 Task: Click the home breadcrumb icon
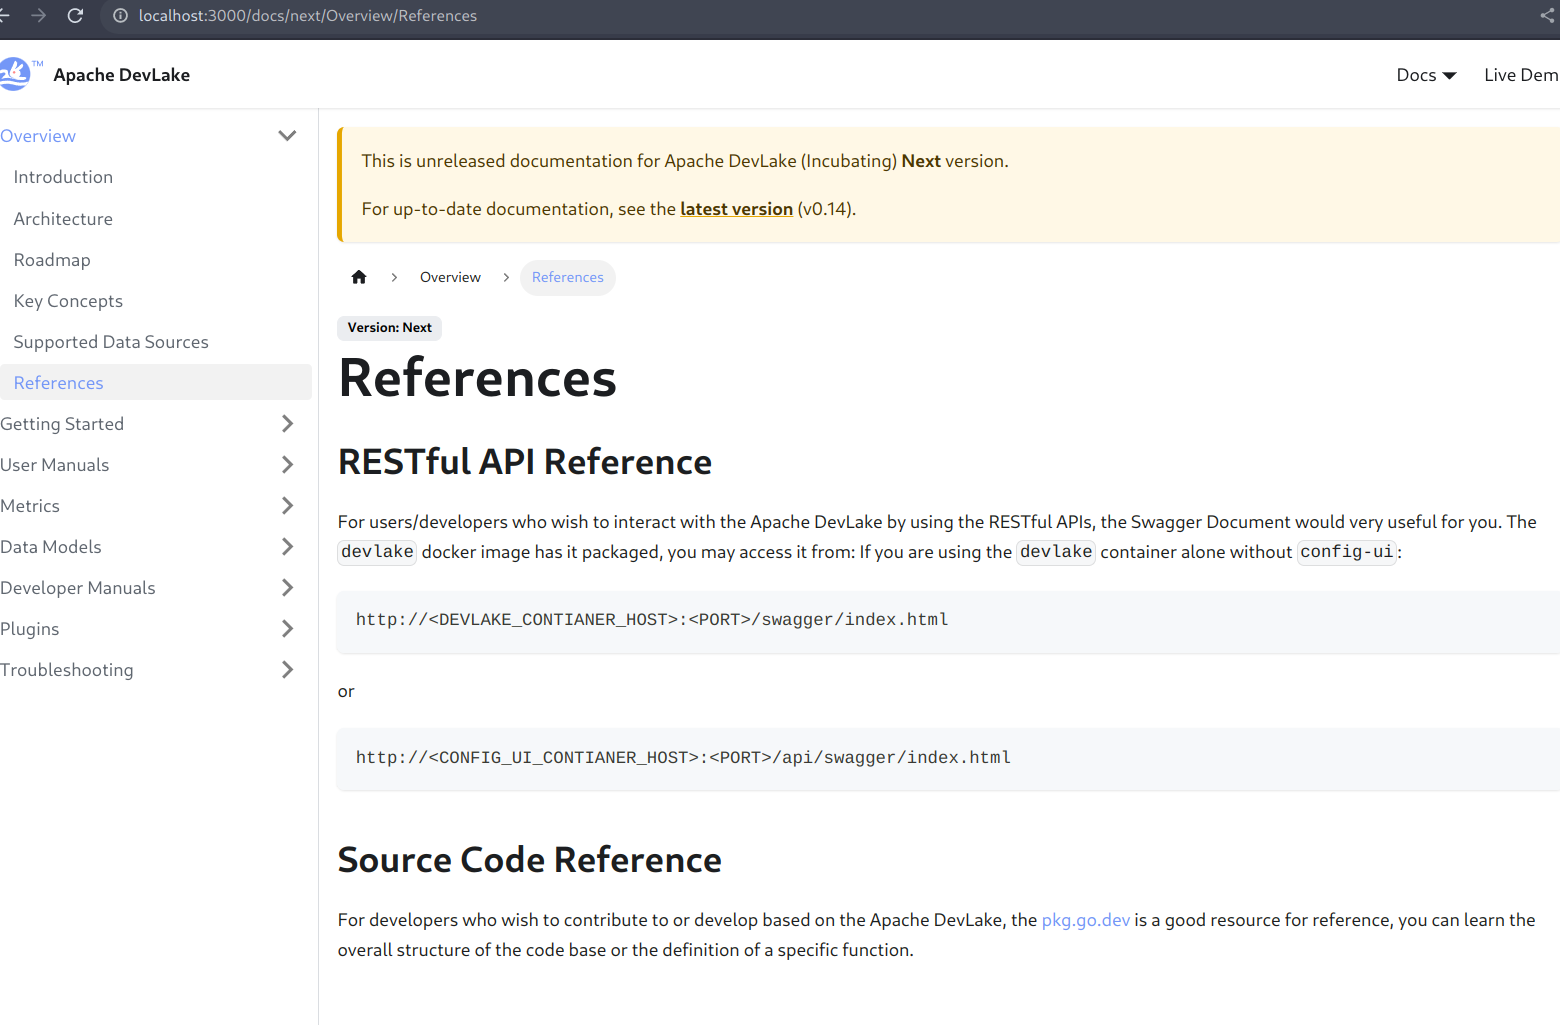point(359,277)
